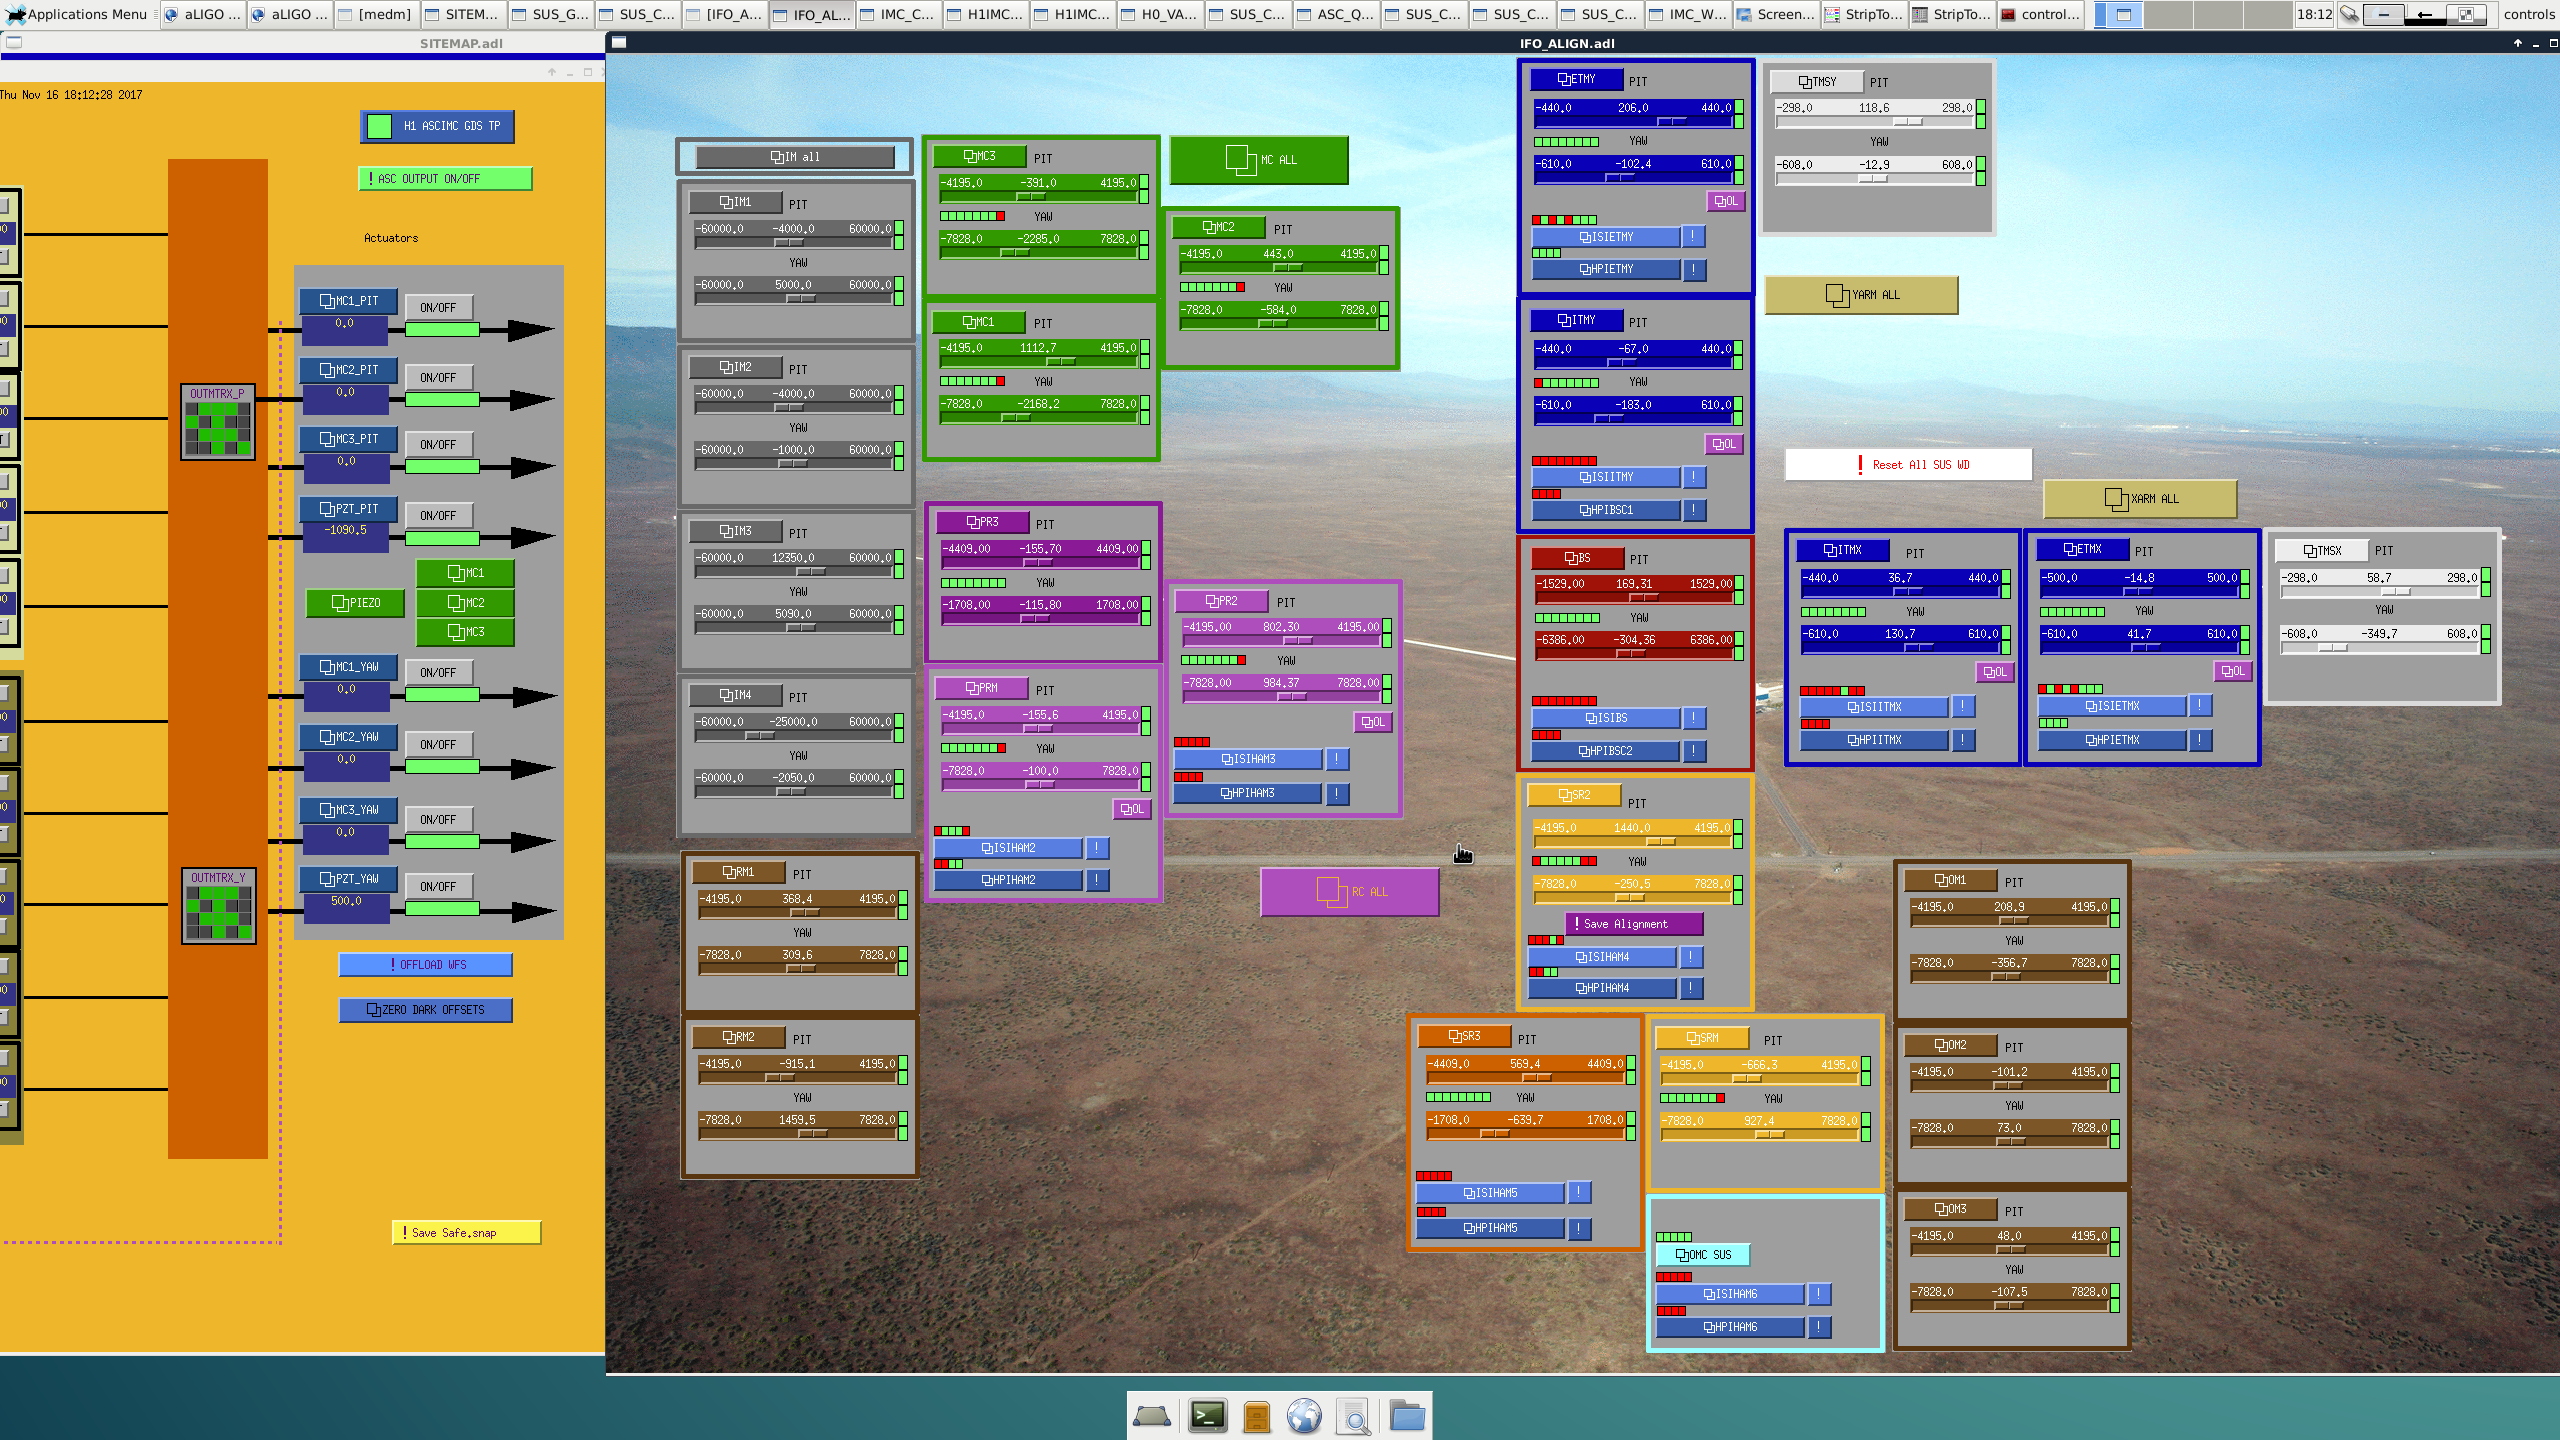The height and width of the screenshot is (1440, 2560).
Task: Expand the XARM ALL display menu
Action: point(2140,499)
